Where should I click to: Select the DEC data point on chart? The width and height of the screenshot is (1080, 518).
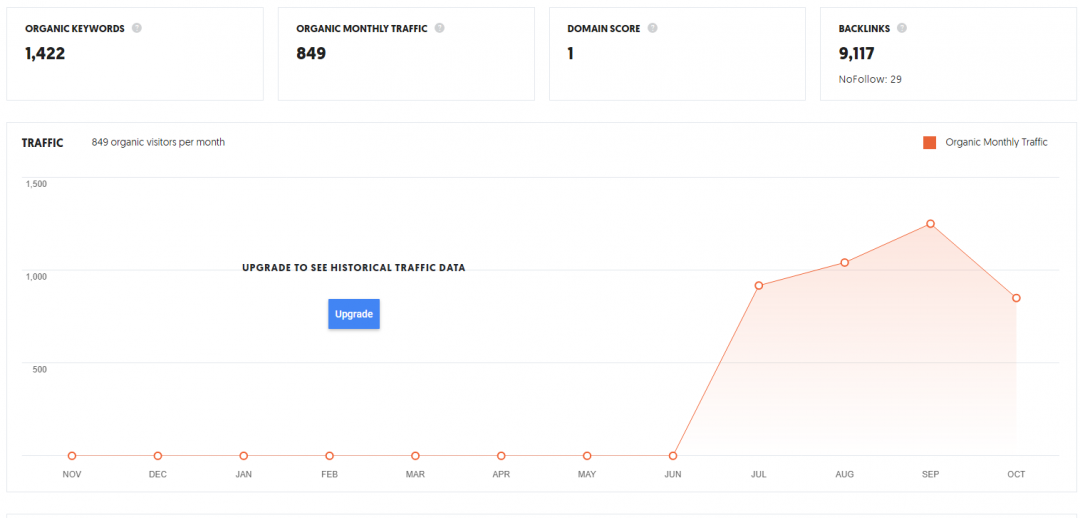(158, 456)
